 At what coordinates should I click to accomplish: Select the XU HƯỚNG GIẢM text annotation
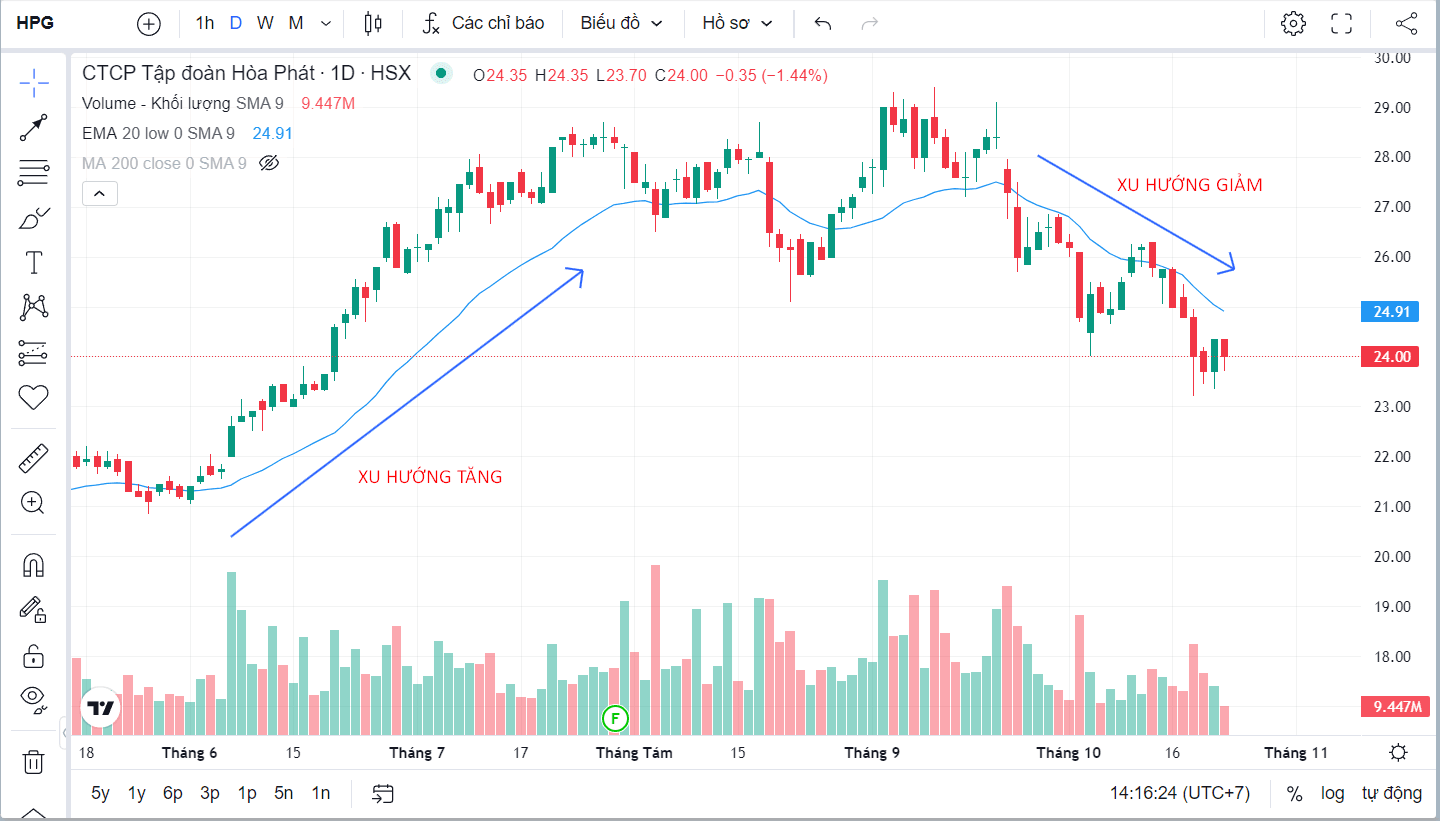1189,185
